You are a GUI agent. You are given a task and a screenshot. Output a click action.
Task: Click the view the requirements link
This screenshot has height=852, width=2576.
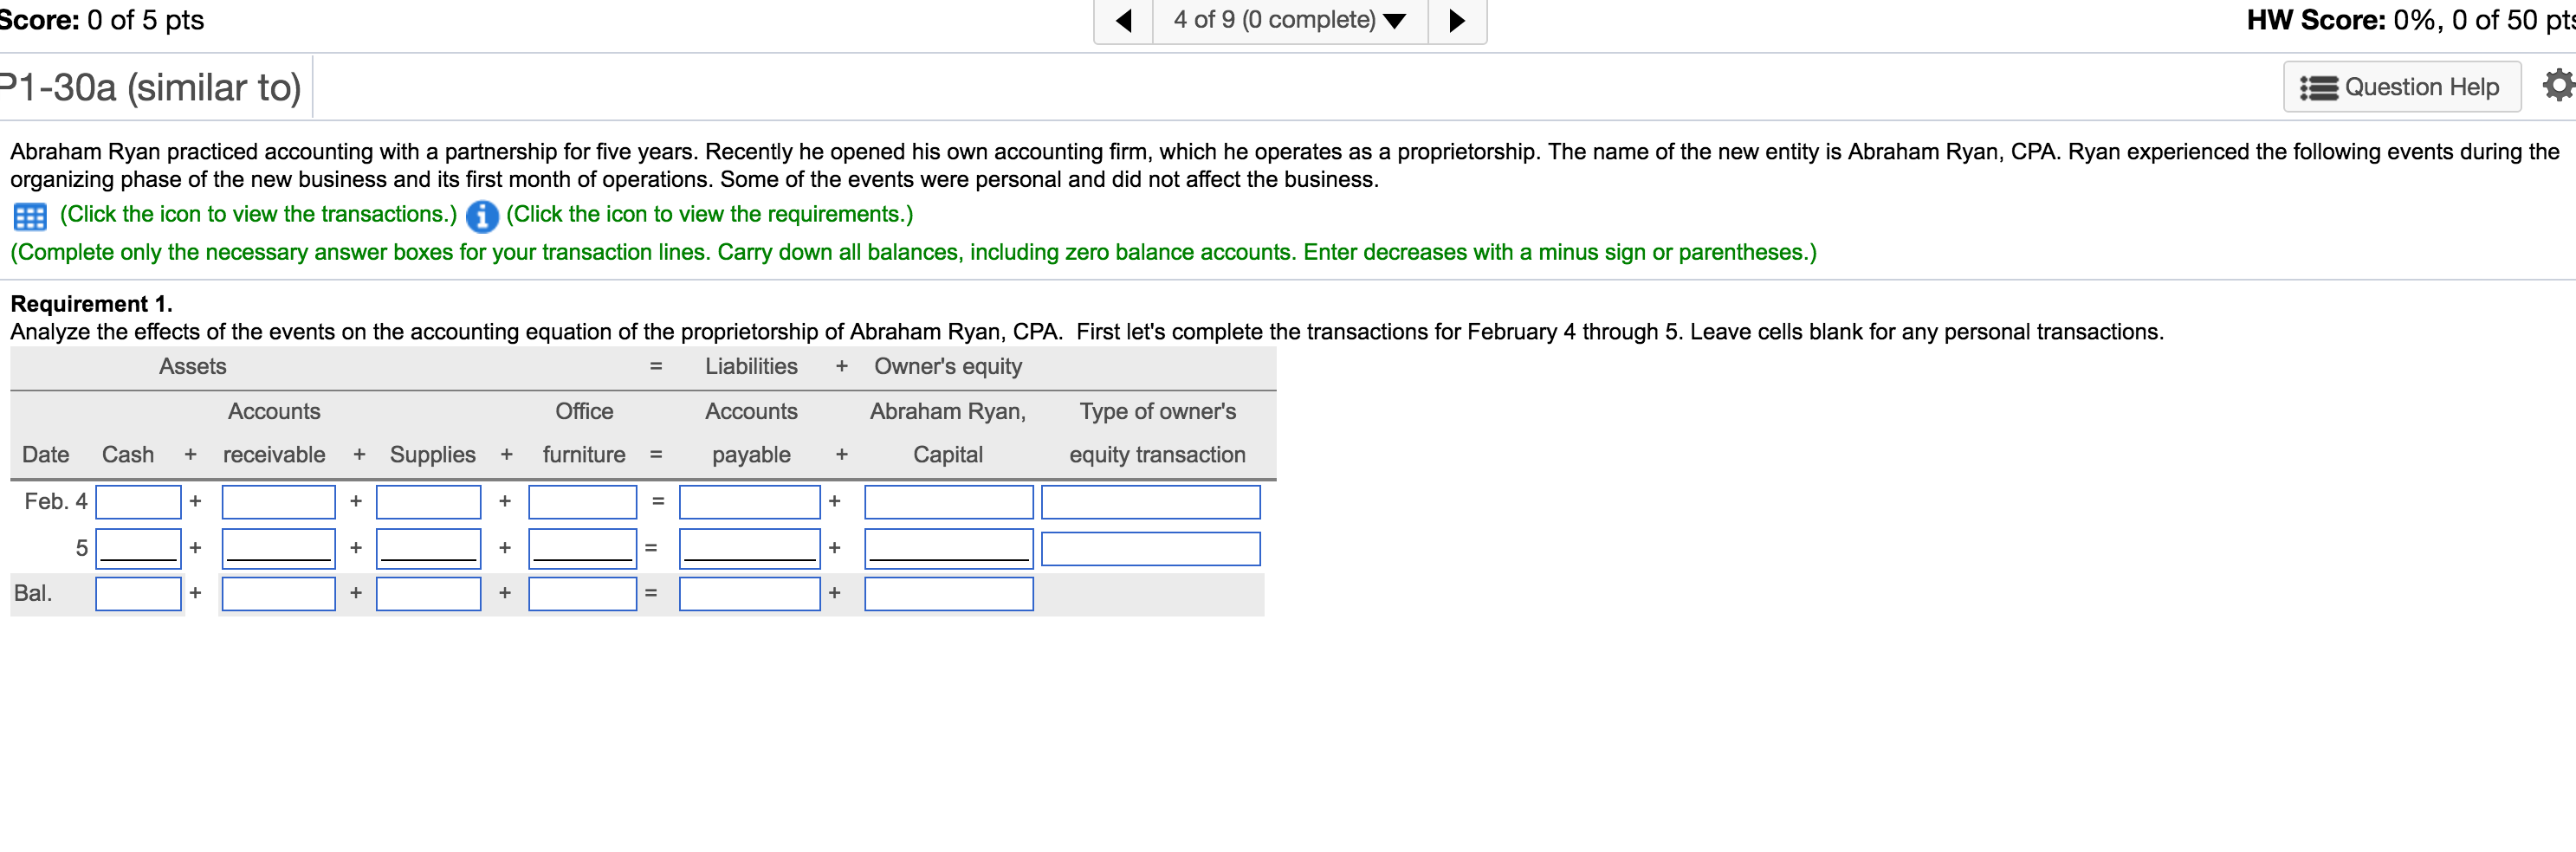709,214
